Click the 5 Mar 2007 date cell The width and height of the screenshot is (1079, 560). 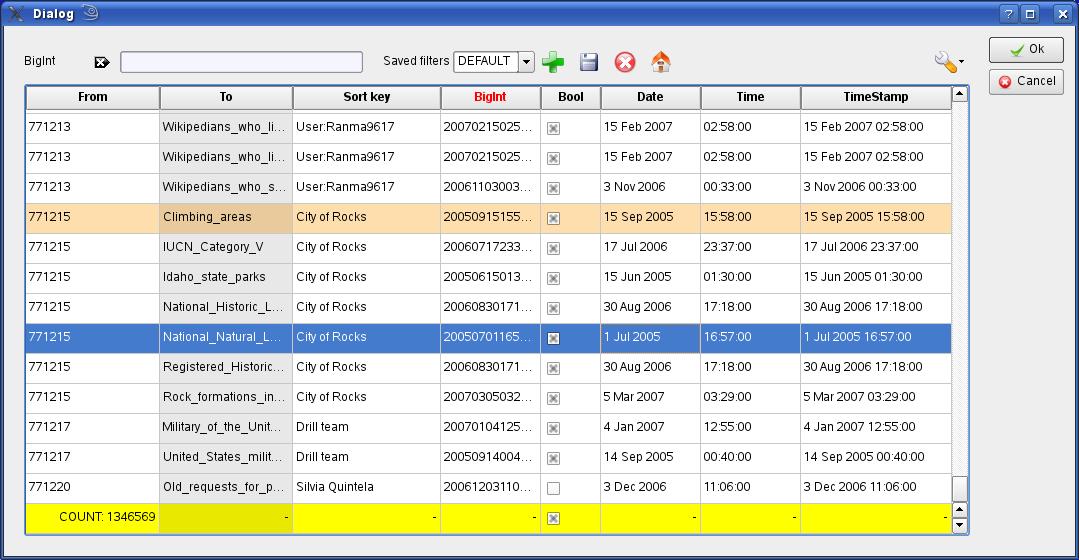tap(650, 397)
